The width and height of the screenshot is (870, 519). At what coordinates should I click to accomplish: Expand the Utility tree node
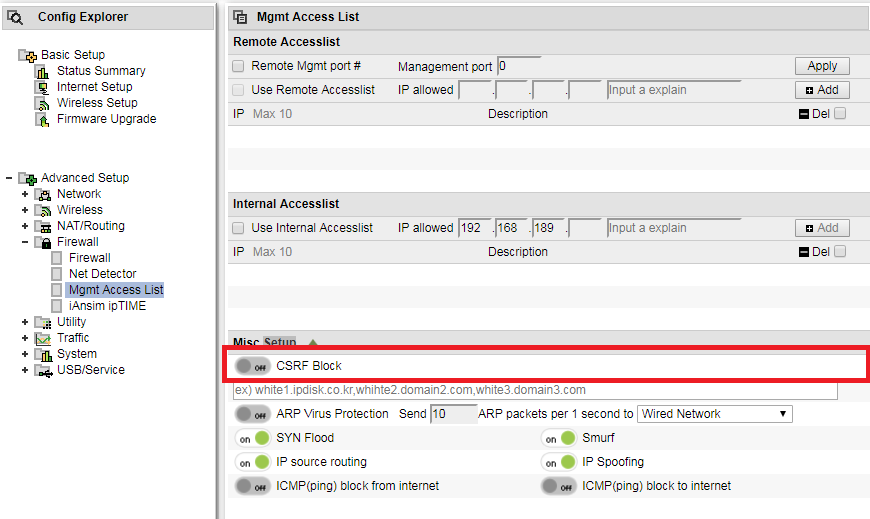[25, 323]
